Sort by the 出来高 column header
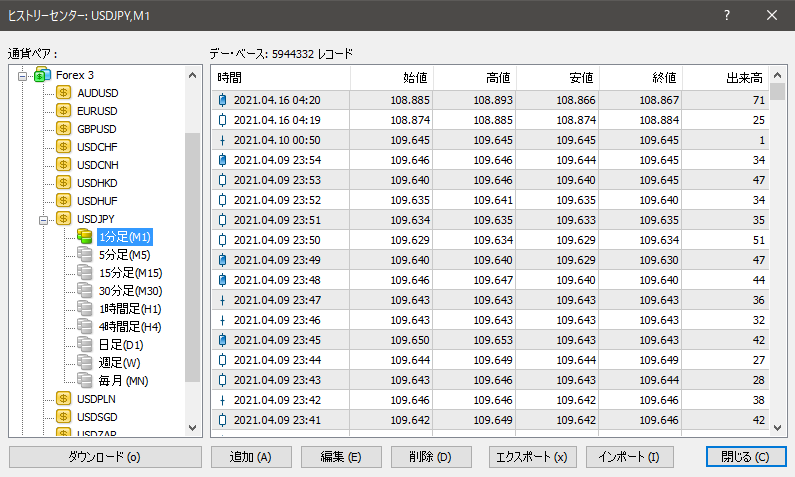 point(727,78)
